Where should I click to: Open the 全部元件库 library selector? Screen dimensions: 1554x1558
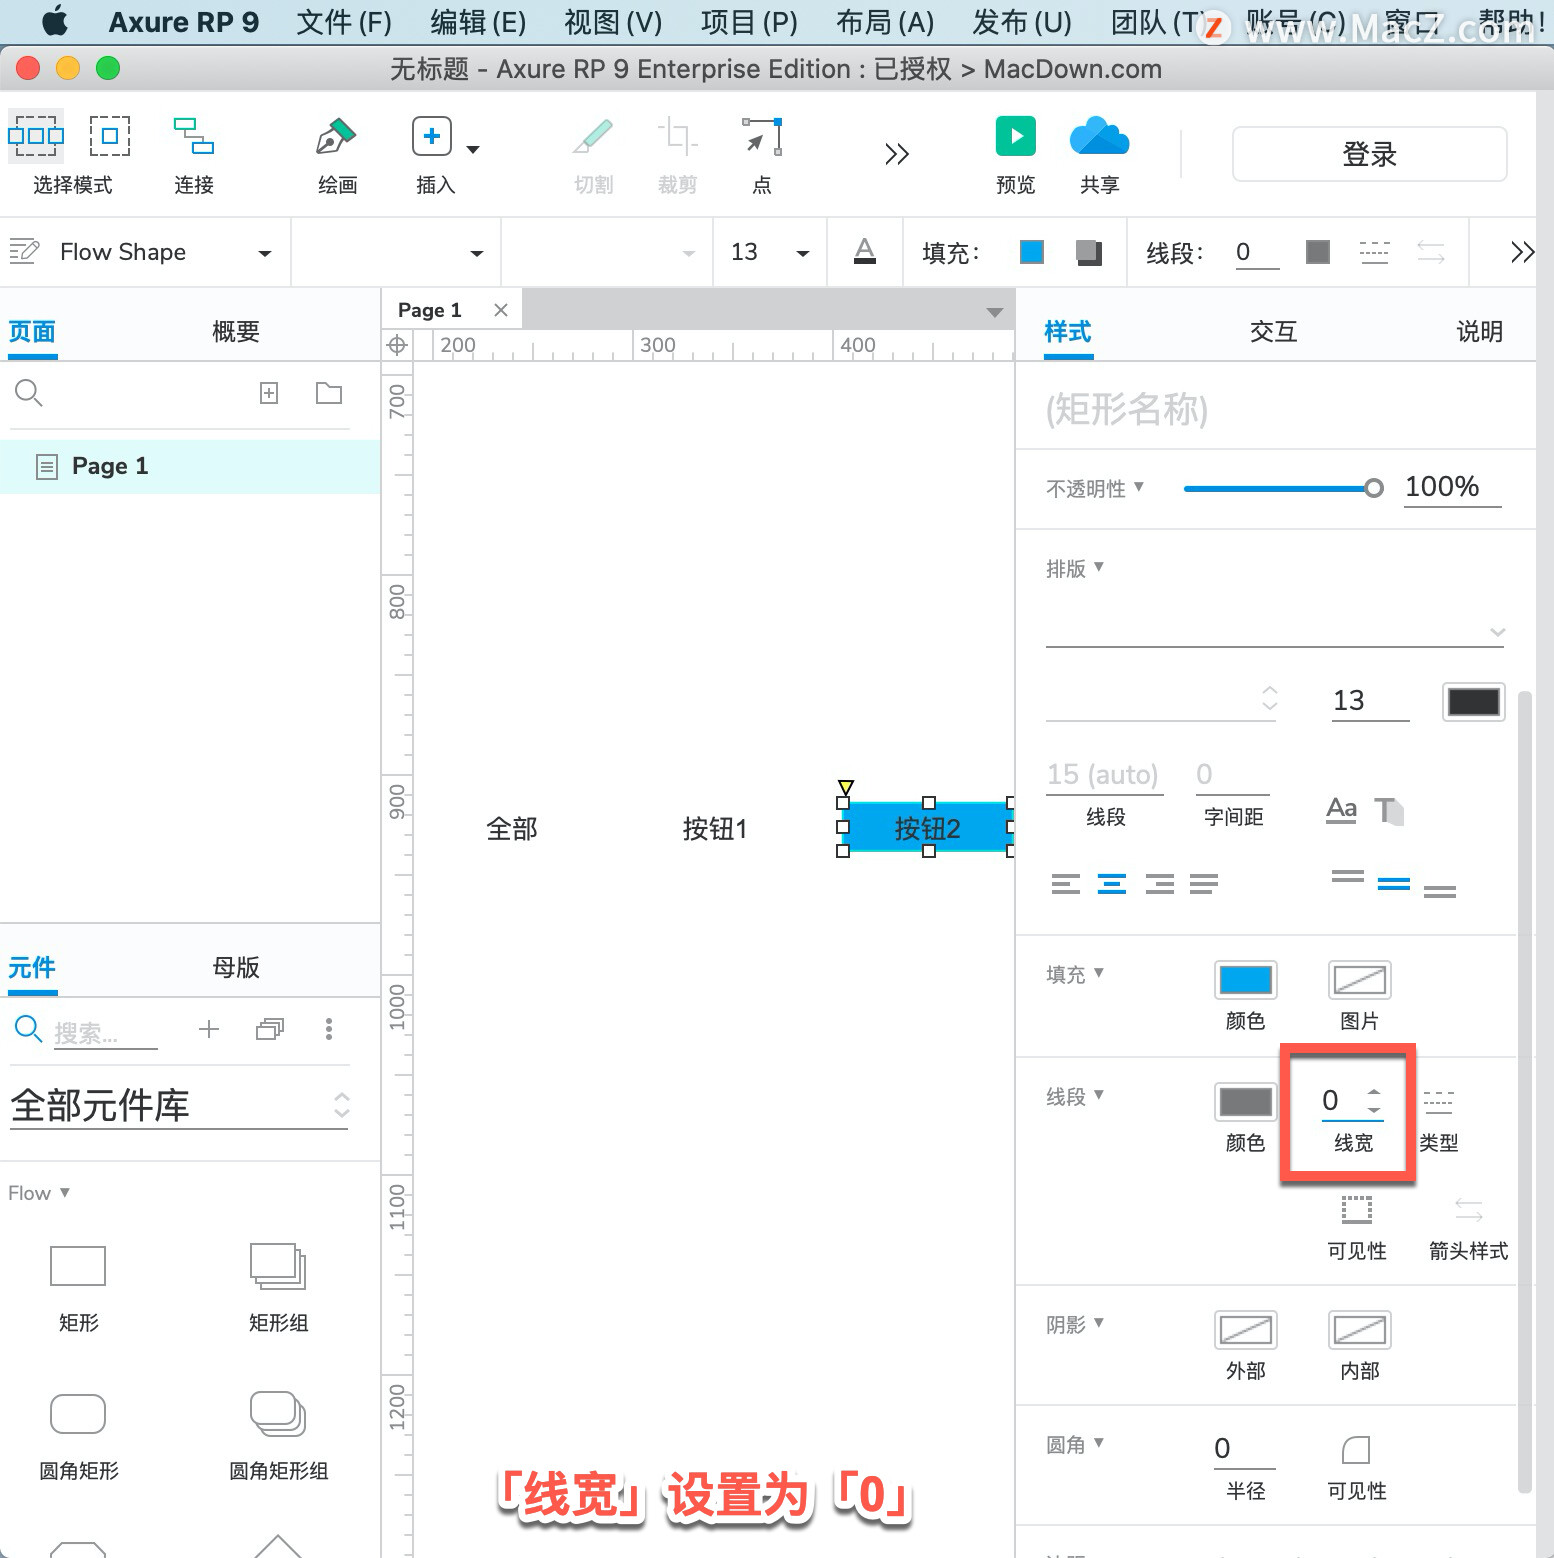[x=179, y=1106]
